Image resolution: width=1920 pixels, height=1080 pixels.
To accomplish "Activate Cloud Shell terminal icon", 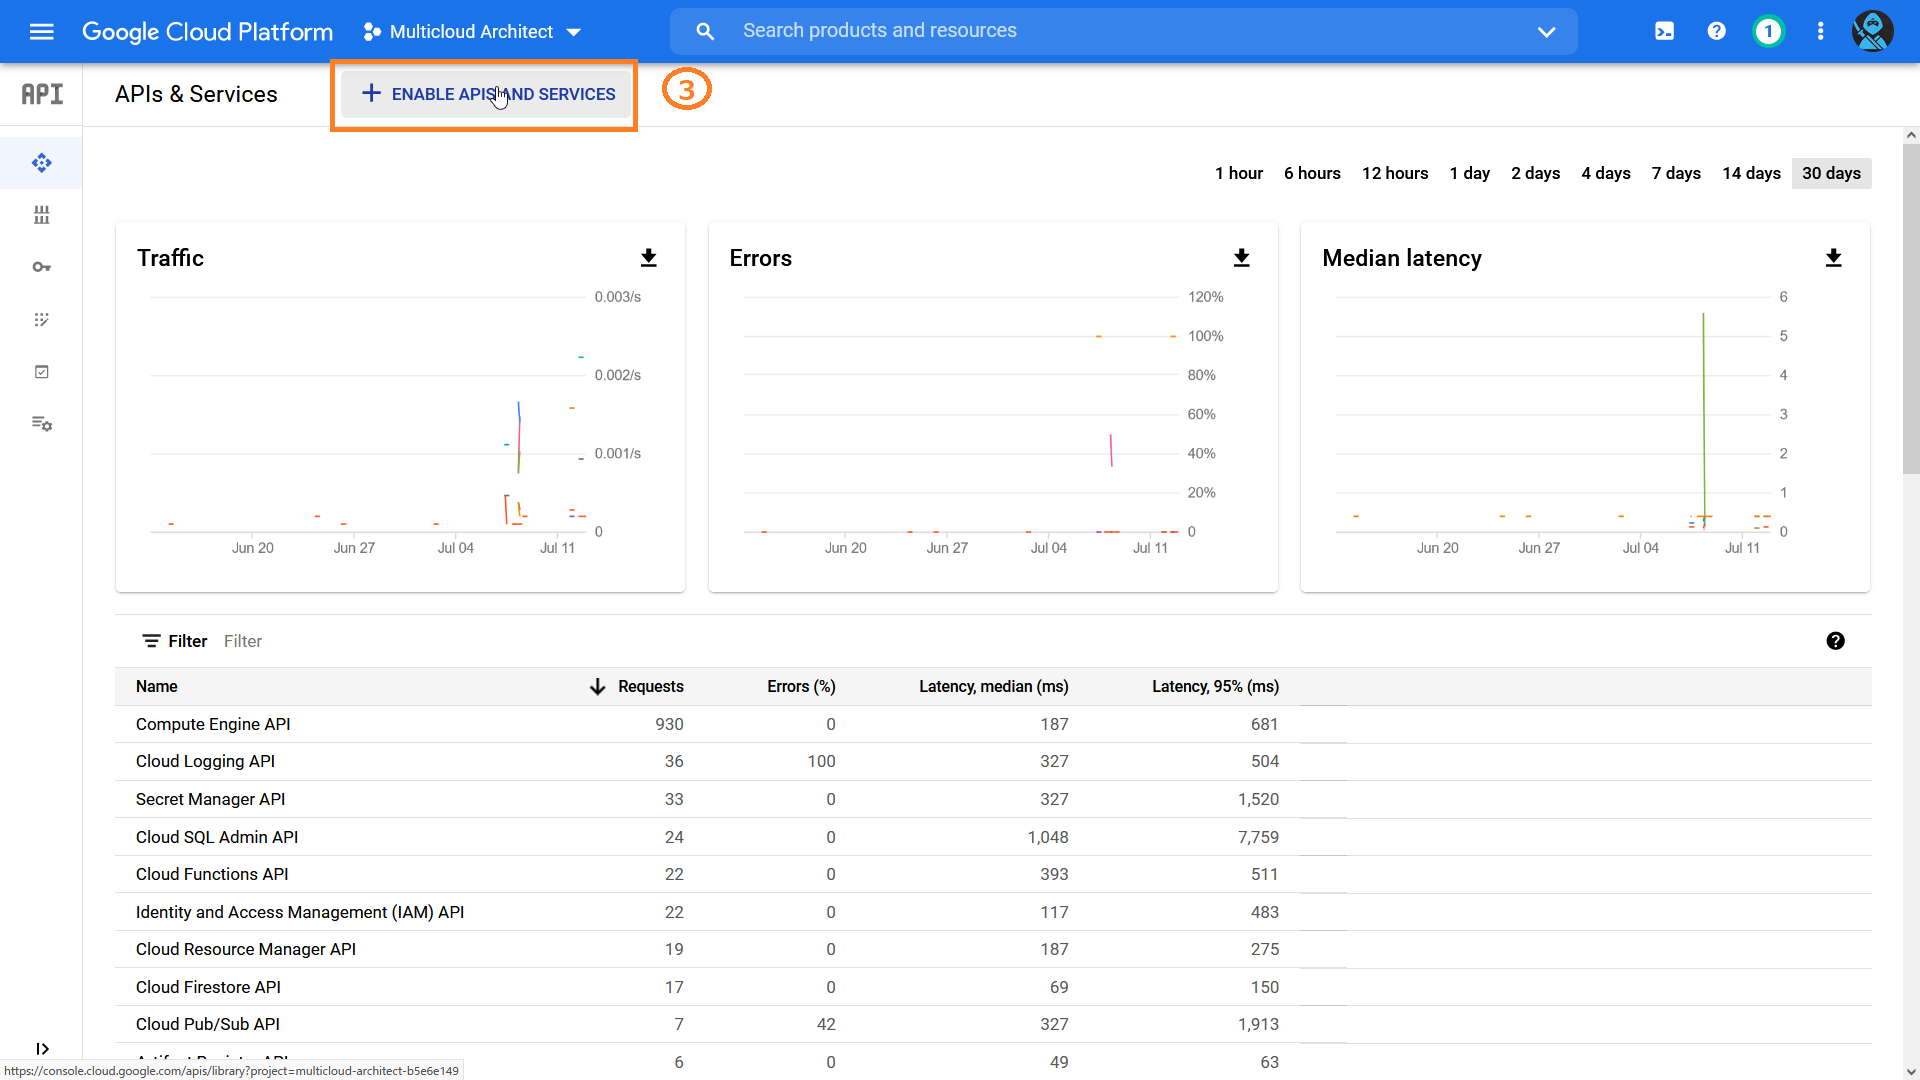I will (1664, 31).
